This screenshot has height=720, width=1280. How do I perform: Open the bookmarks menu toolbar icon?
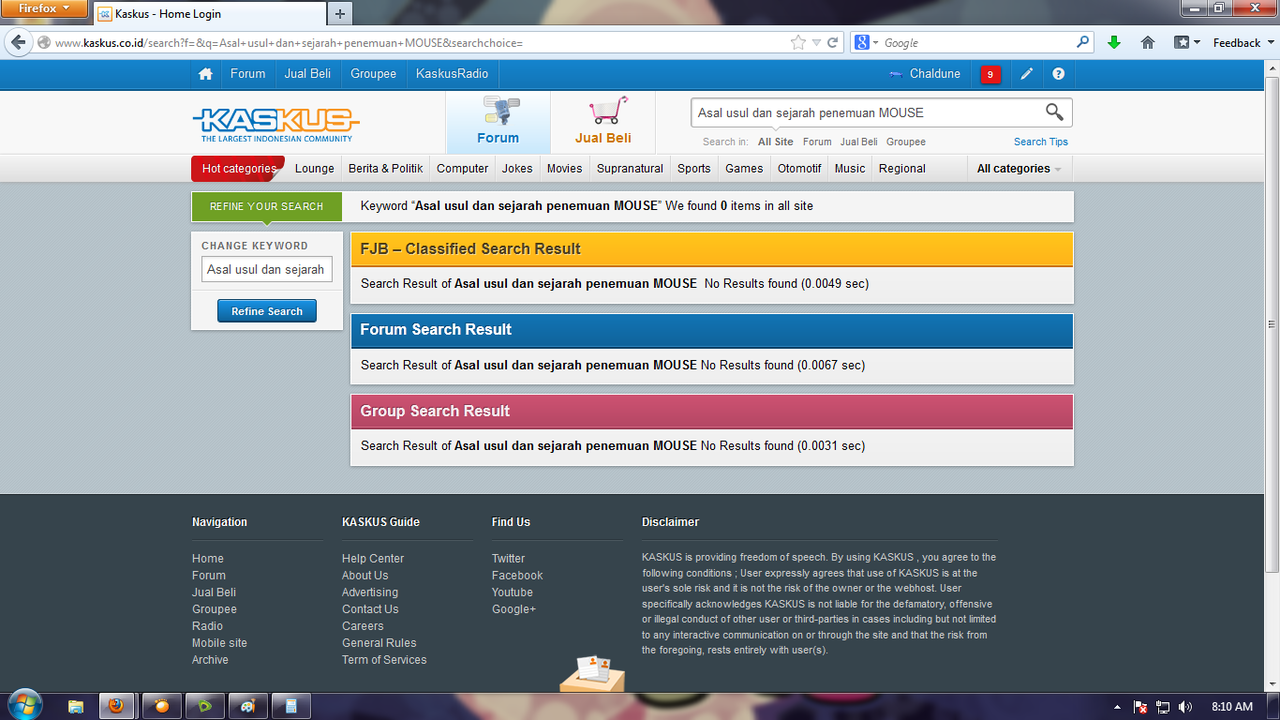click(1187, 43)
